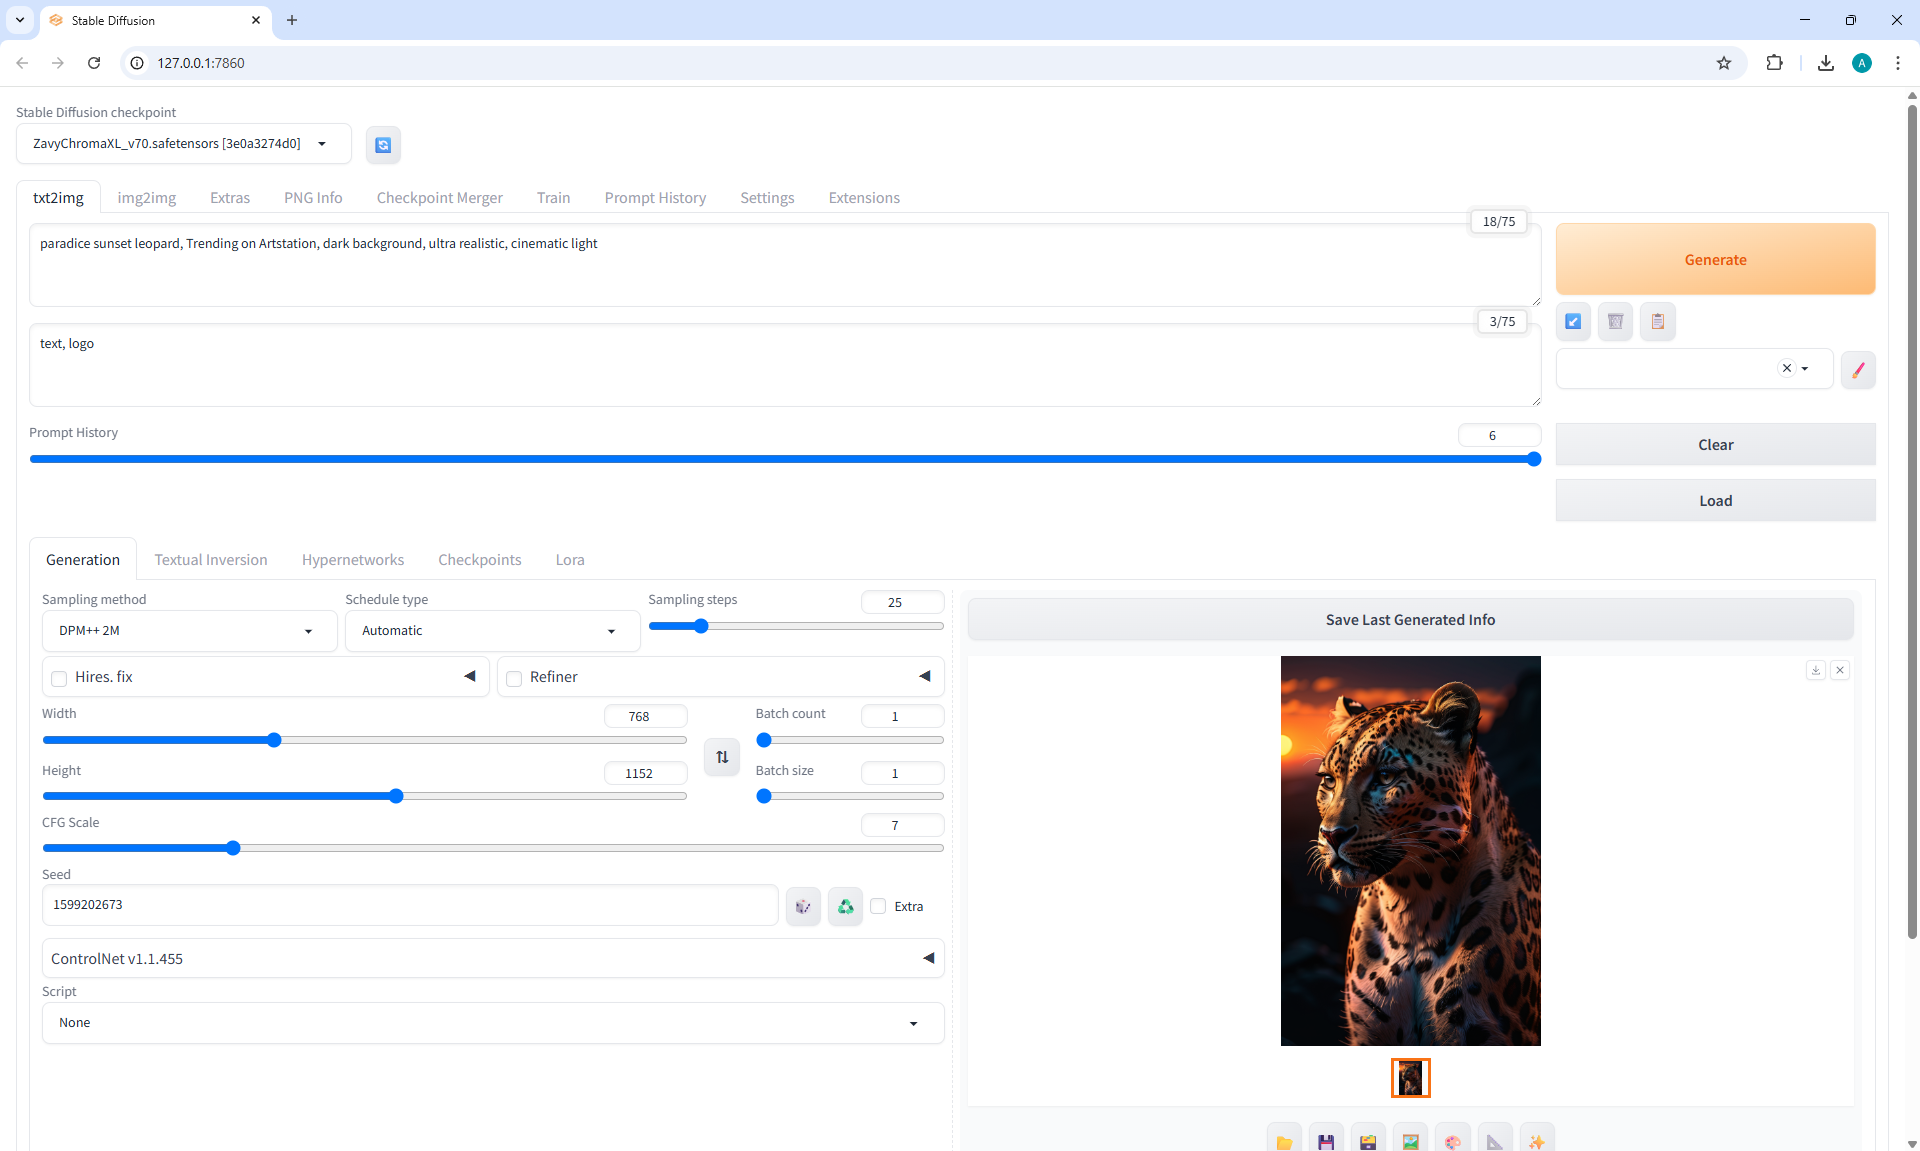Image resolution: width=1920 pixels, height=1151 pixels.
Task: Click the orange Generate button
Action: (1715, 260)
